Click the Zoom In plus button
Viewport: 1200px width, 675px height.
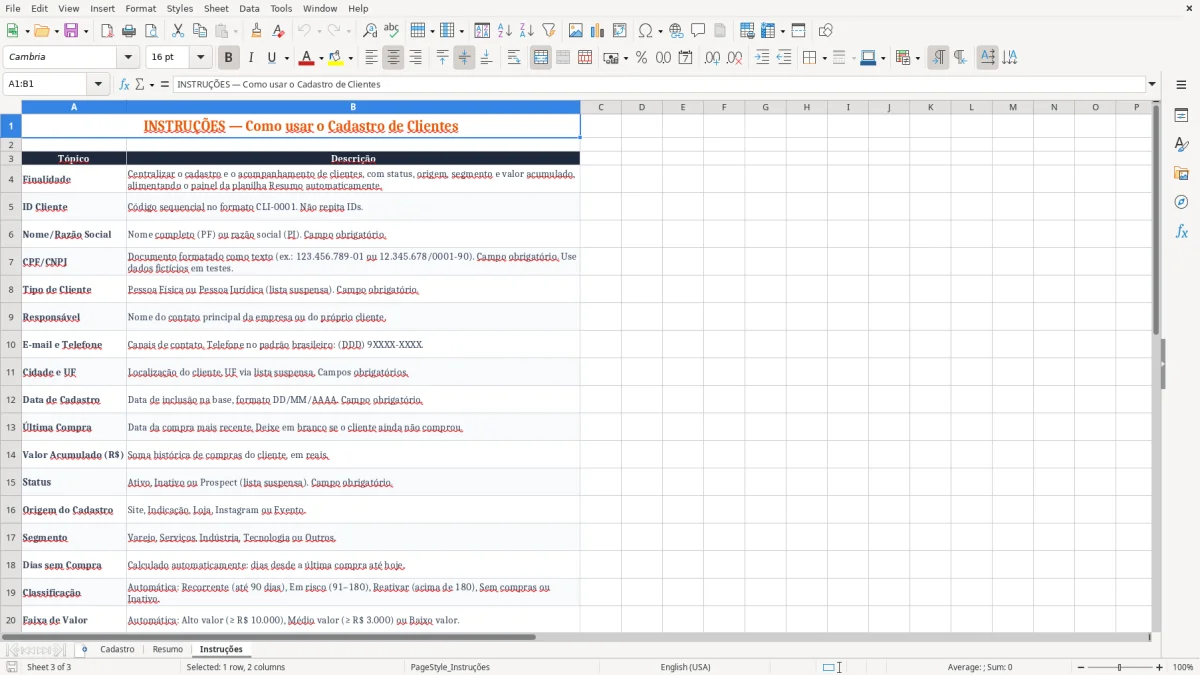click(1160, 667)
